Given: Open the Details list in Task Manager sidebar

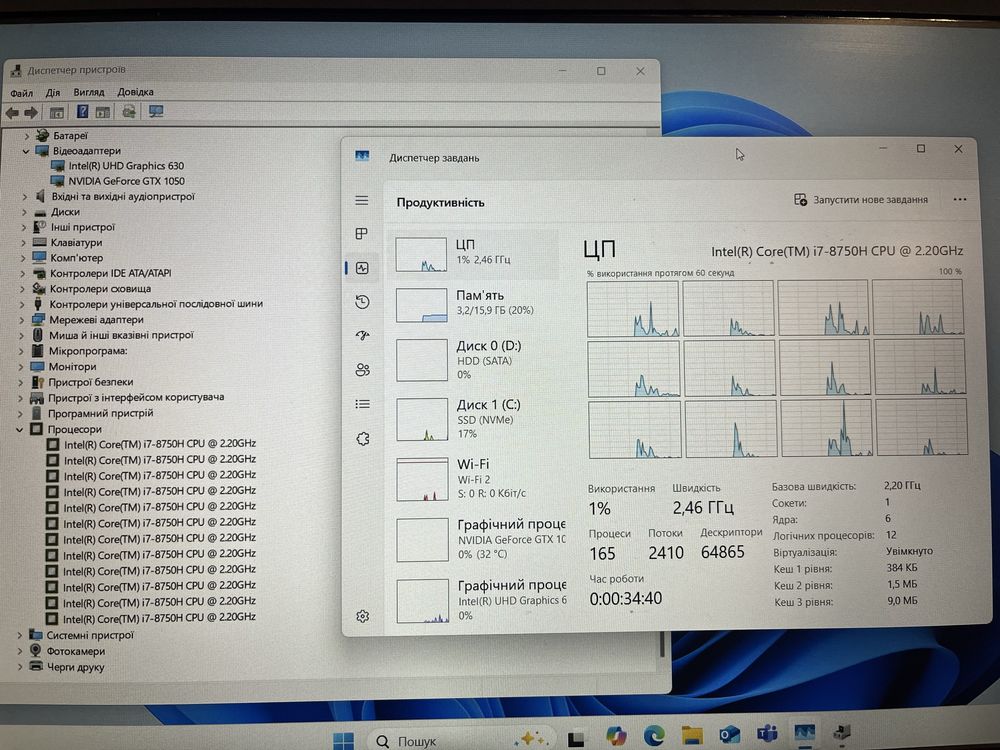Looking at the screenshot, I should (x=362, y=404).
